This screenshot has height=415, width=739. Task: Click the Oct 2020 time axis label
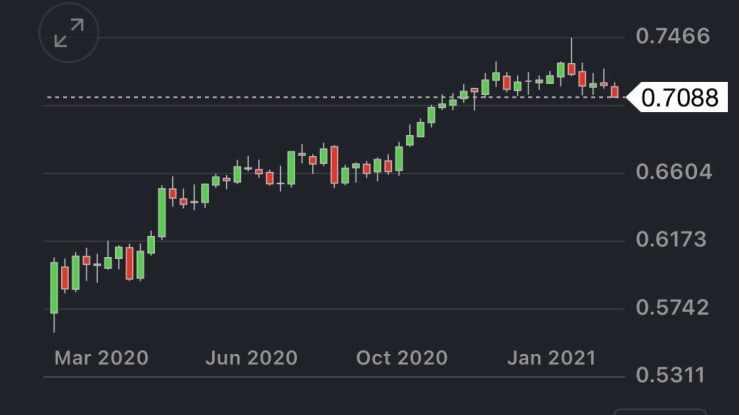401,357
